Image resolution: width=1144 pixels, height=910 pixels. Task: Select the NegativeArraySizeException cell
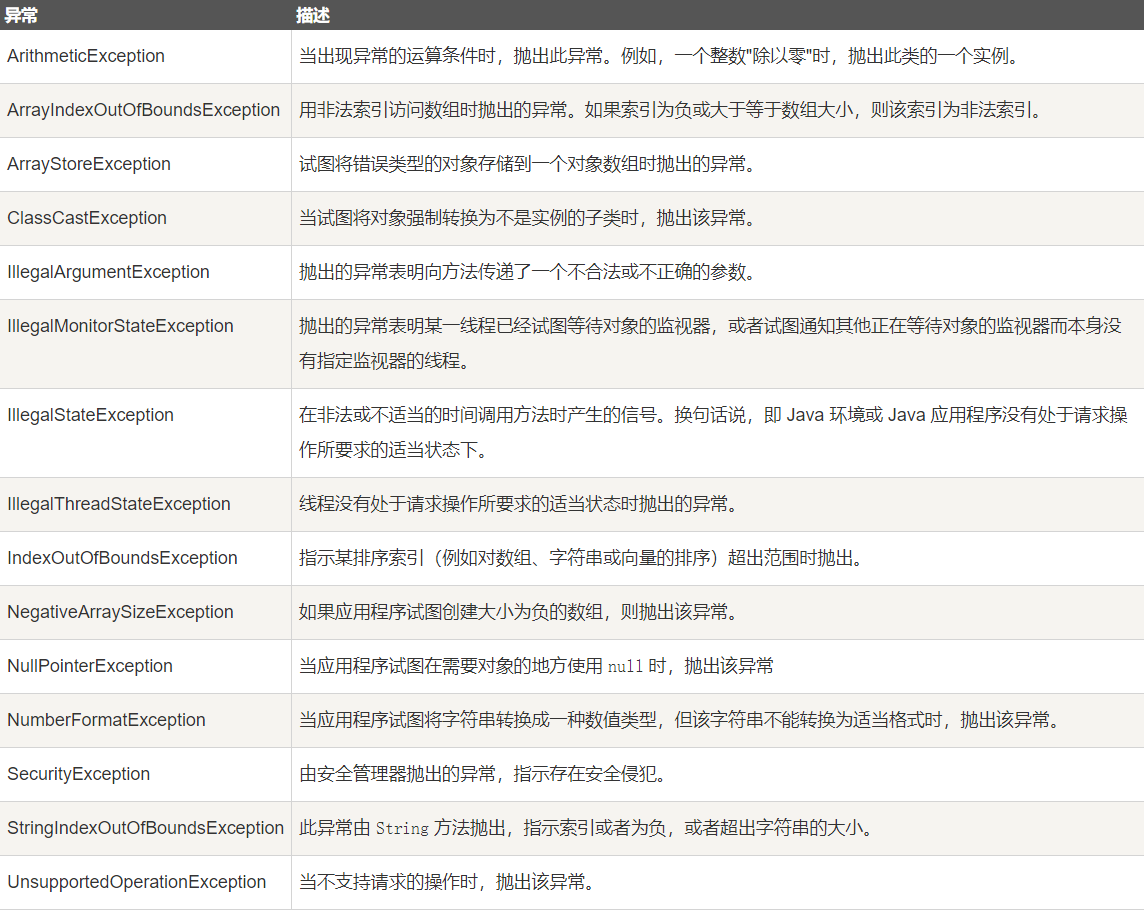pos(120,612)
